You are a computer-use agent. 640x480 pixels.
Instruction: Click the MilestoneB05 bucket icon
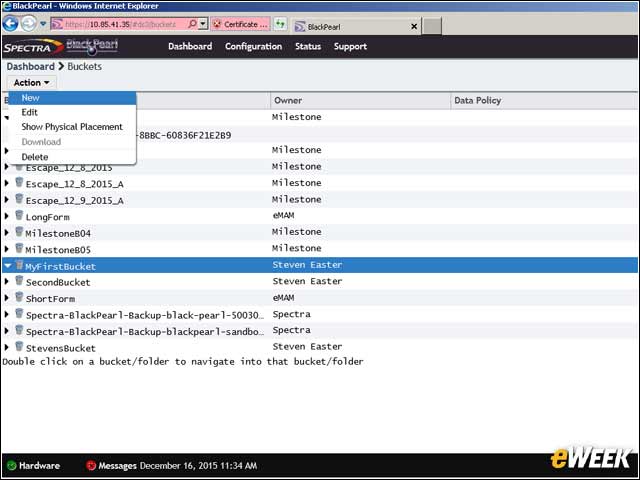[19, 248]
